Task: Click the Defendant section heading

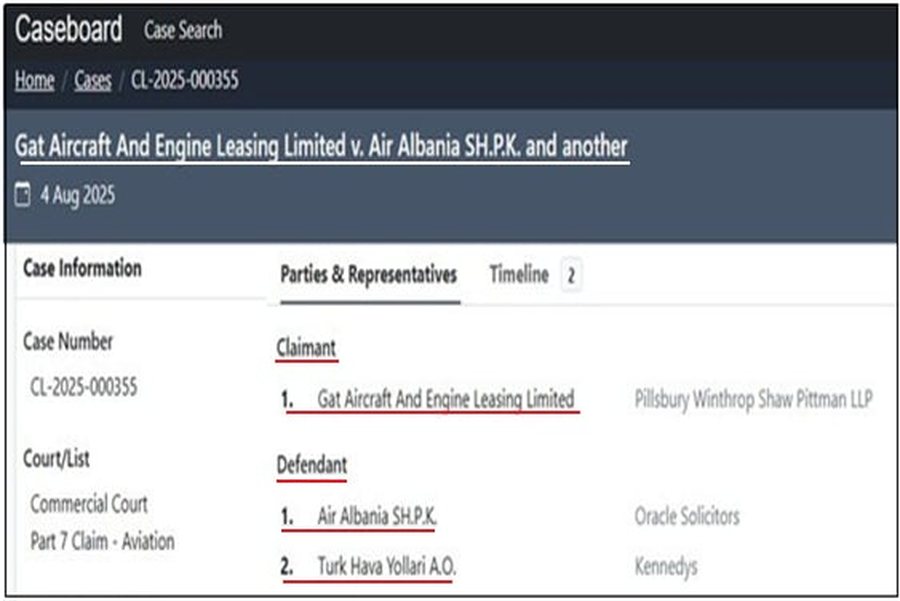Action: pyautogui.click(x=312, y=465)
